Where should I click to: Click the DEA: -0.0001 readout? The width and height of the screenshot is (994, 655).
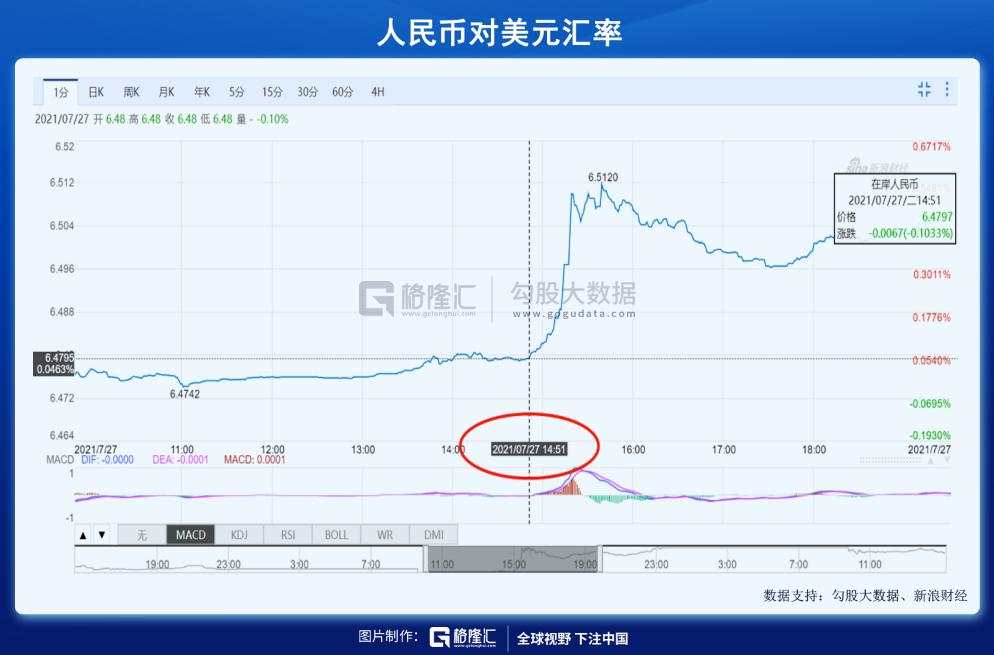pyautogui.click(x=180, y=460)
